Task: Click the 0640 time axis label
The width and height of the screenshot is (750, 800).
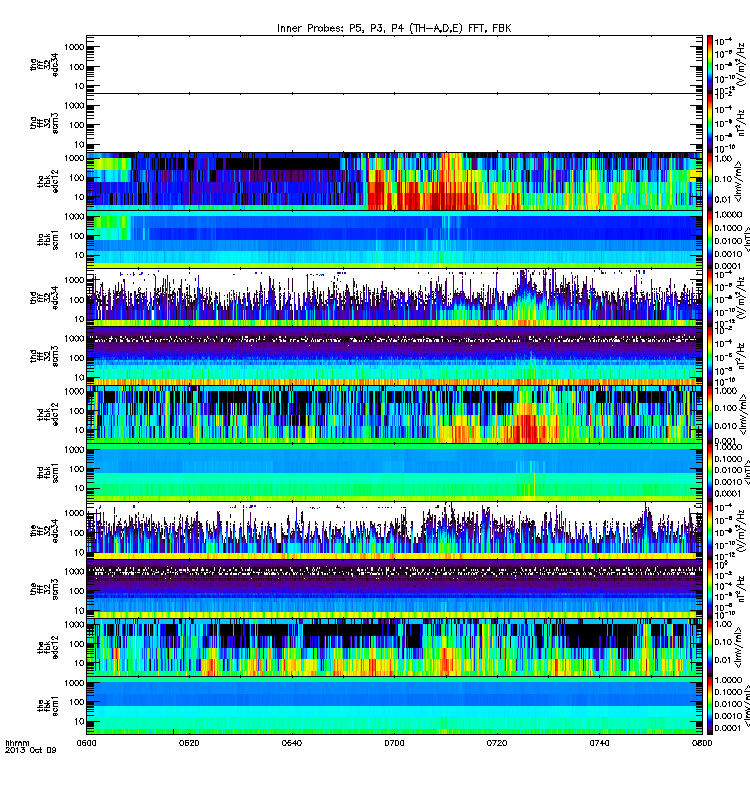Action: [291, 743]
